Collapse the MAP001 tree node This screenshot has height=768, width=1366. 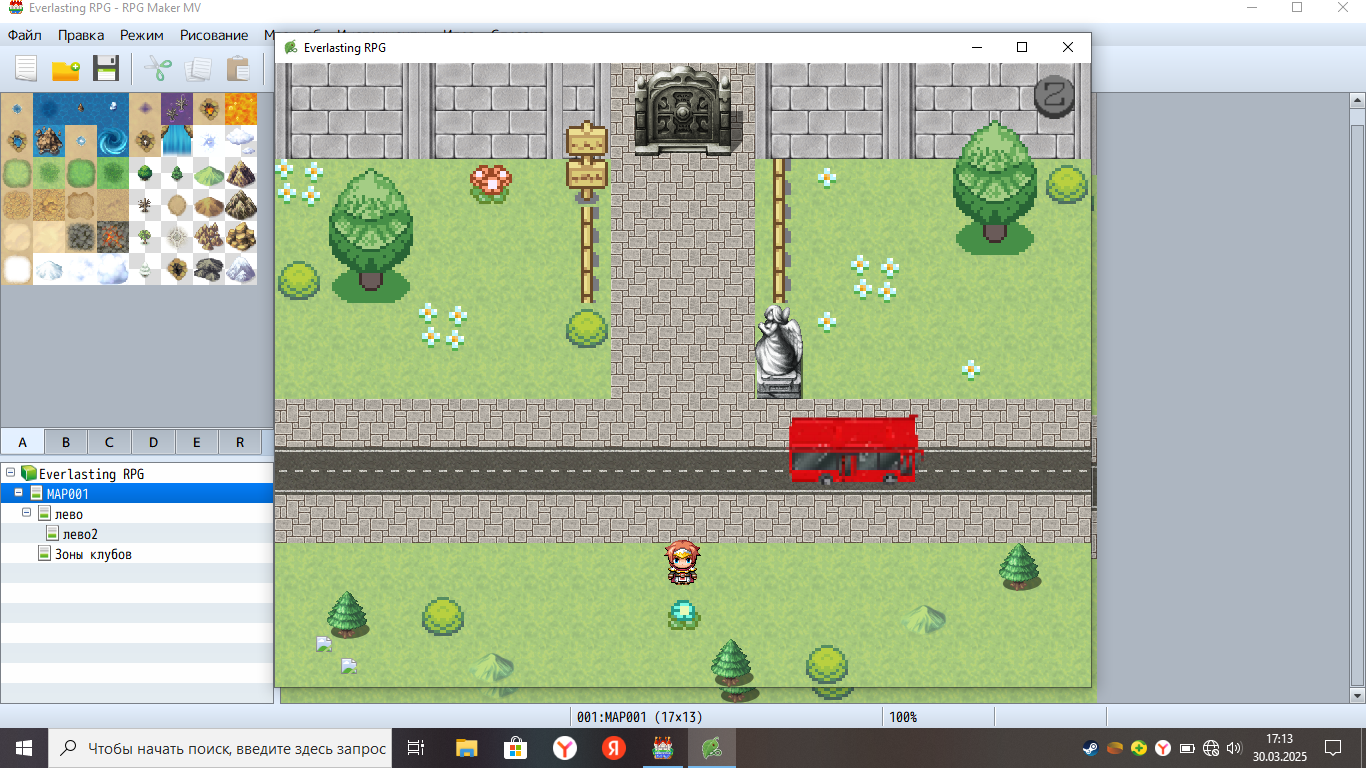tap(19, 493)
